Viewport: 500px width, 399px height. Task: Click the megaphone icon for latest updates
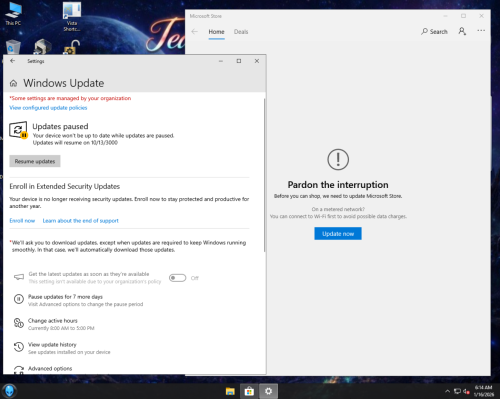[x=19, y=277]
